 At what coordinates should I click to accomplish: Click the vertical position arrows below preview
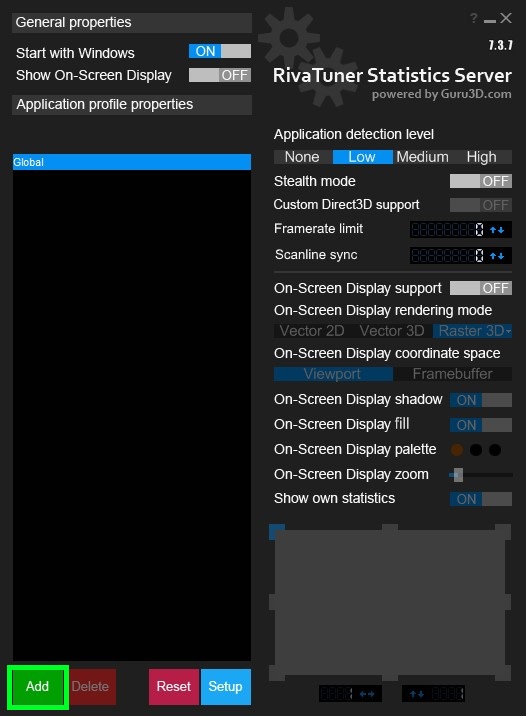coord(416,694)
